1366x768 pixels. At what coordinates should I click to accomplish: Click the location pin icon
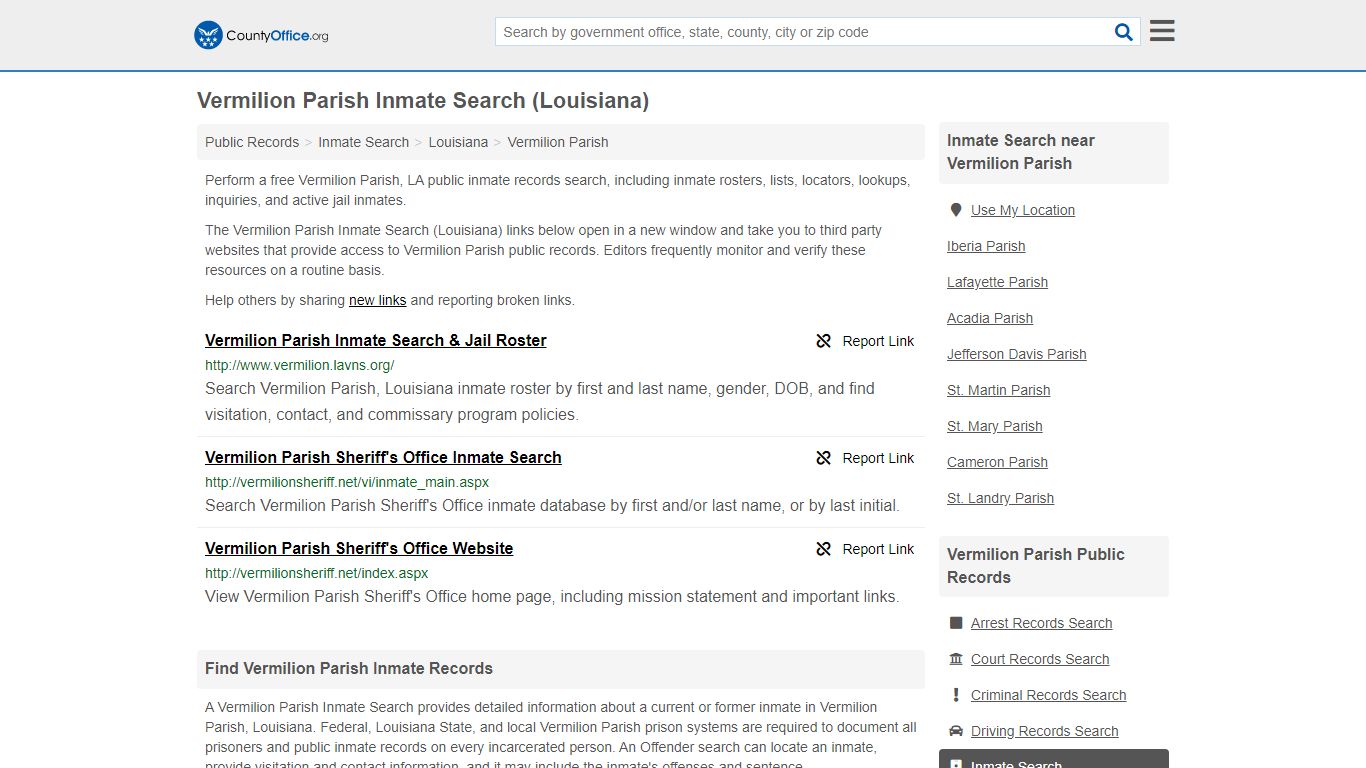(956, 210)
